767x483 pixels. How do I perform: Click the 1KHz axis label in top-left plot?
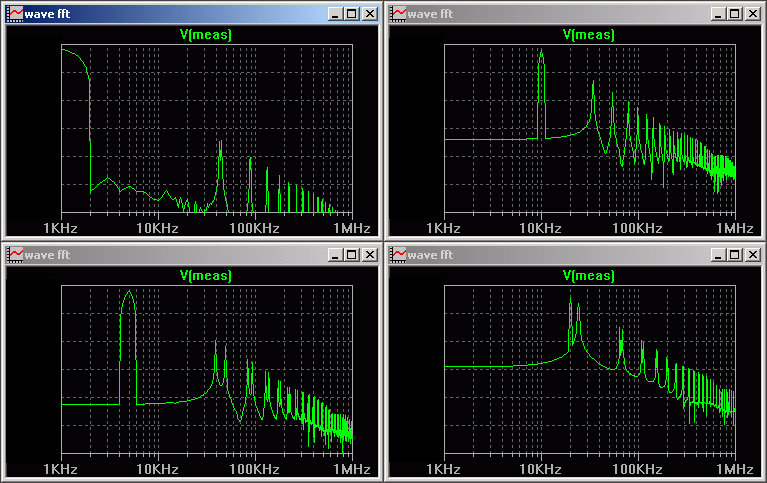coord(60,229)
